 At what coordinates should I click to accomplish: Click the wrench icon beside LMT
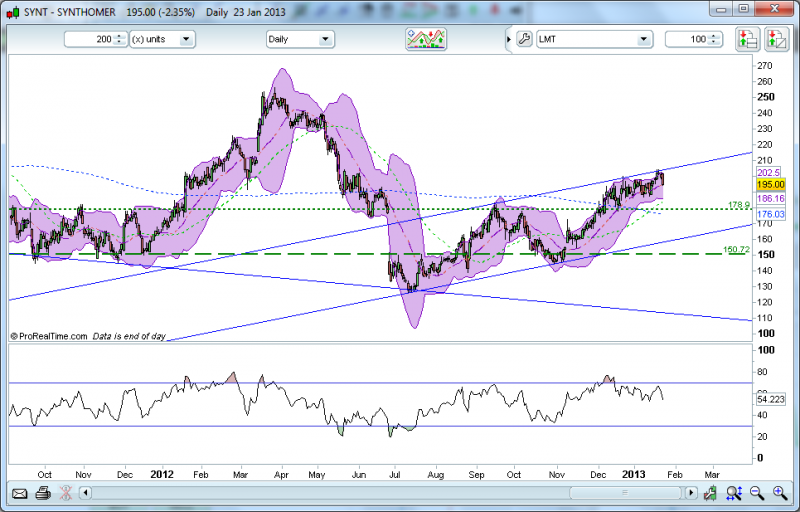(524, 40)
